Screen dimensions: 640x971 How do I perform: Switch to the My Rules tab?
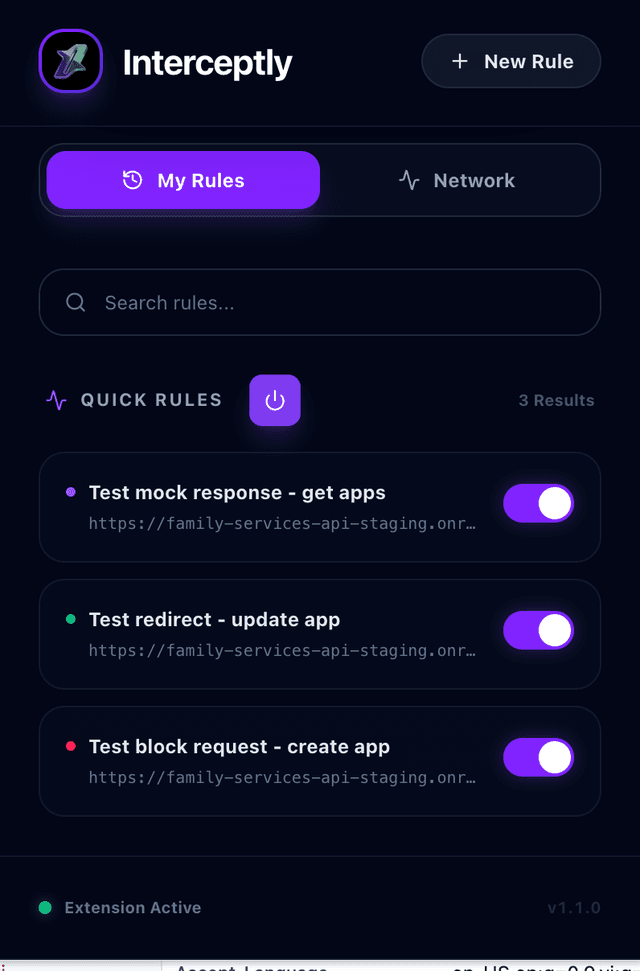[183, 180]
